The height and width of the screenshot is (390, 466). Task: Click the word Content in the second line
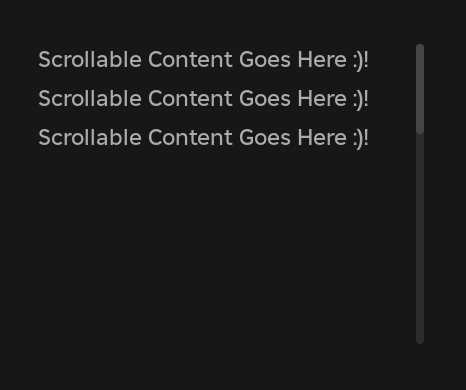190,99
